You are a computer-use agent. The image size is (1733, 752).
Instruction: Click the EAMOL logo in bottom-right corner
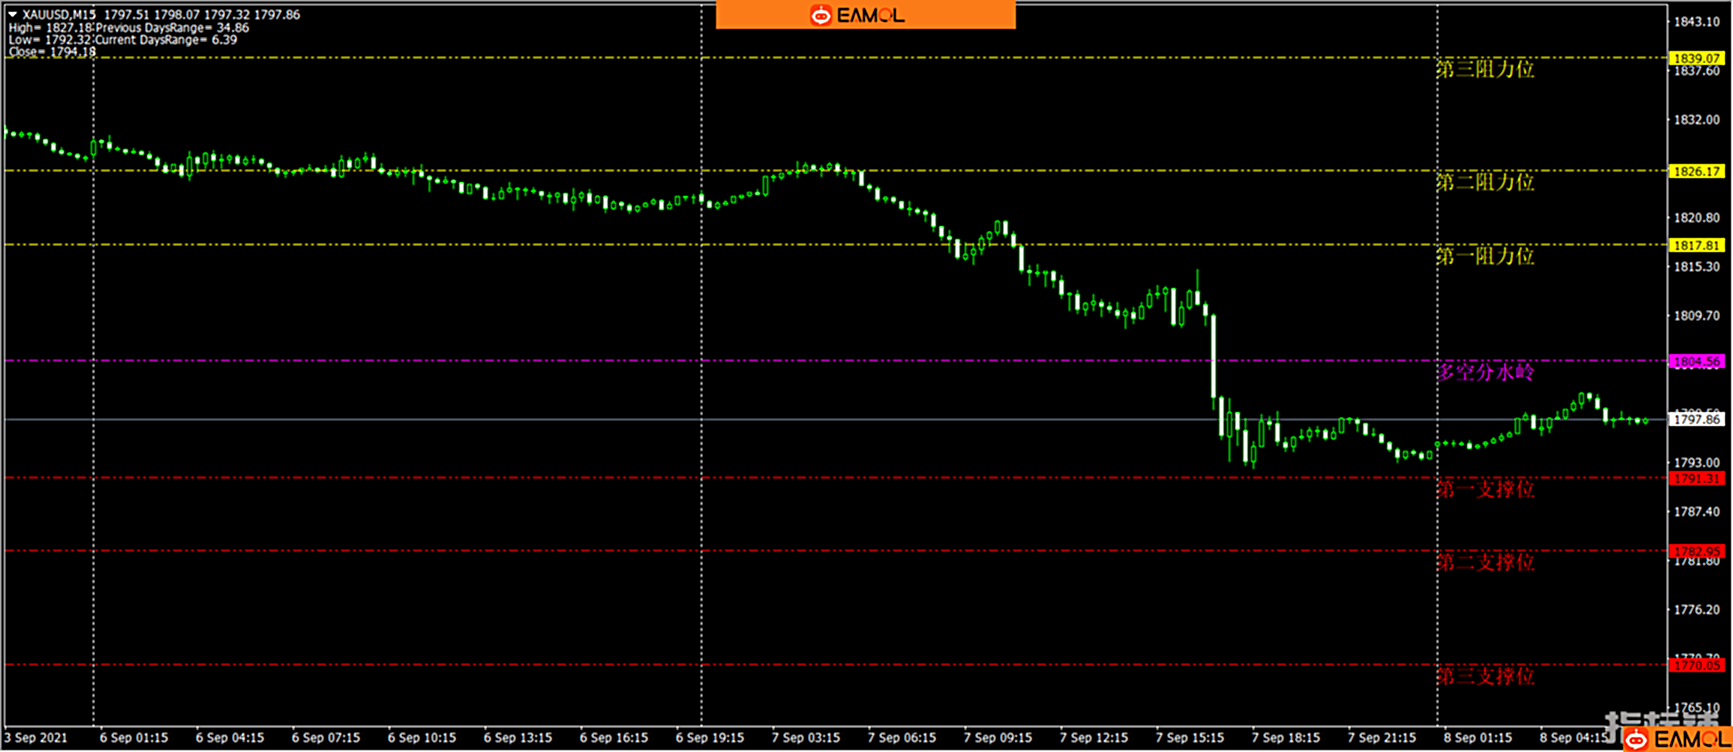pos(1677,739)
